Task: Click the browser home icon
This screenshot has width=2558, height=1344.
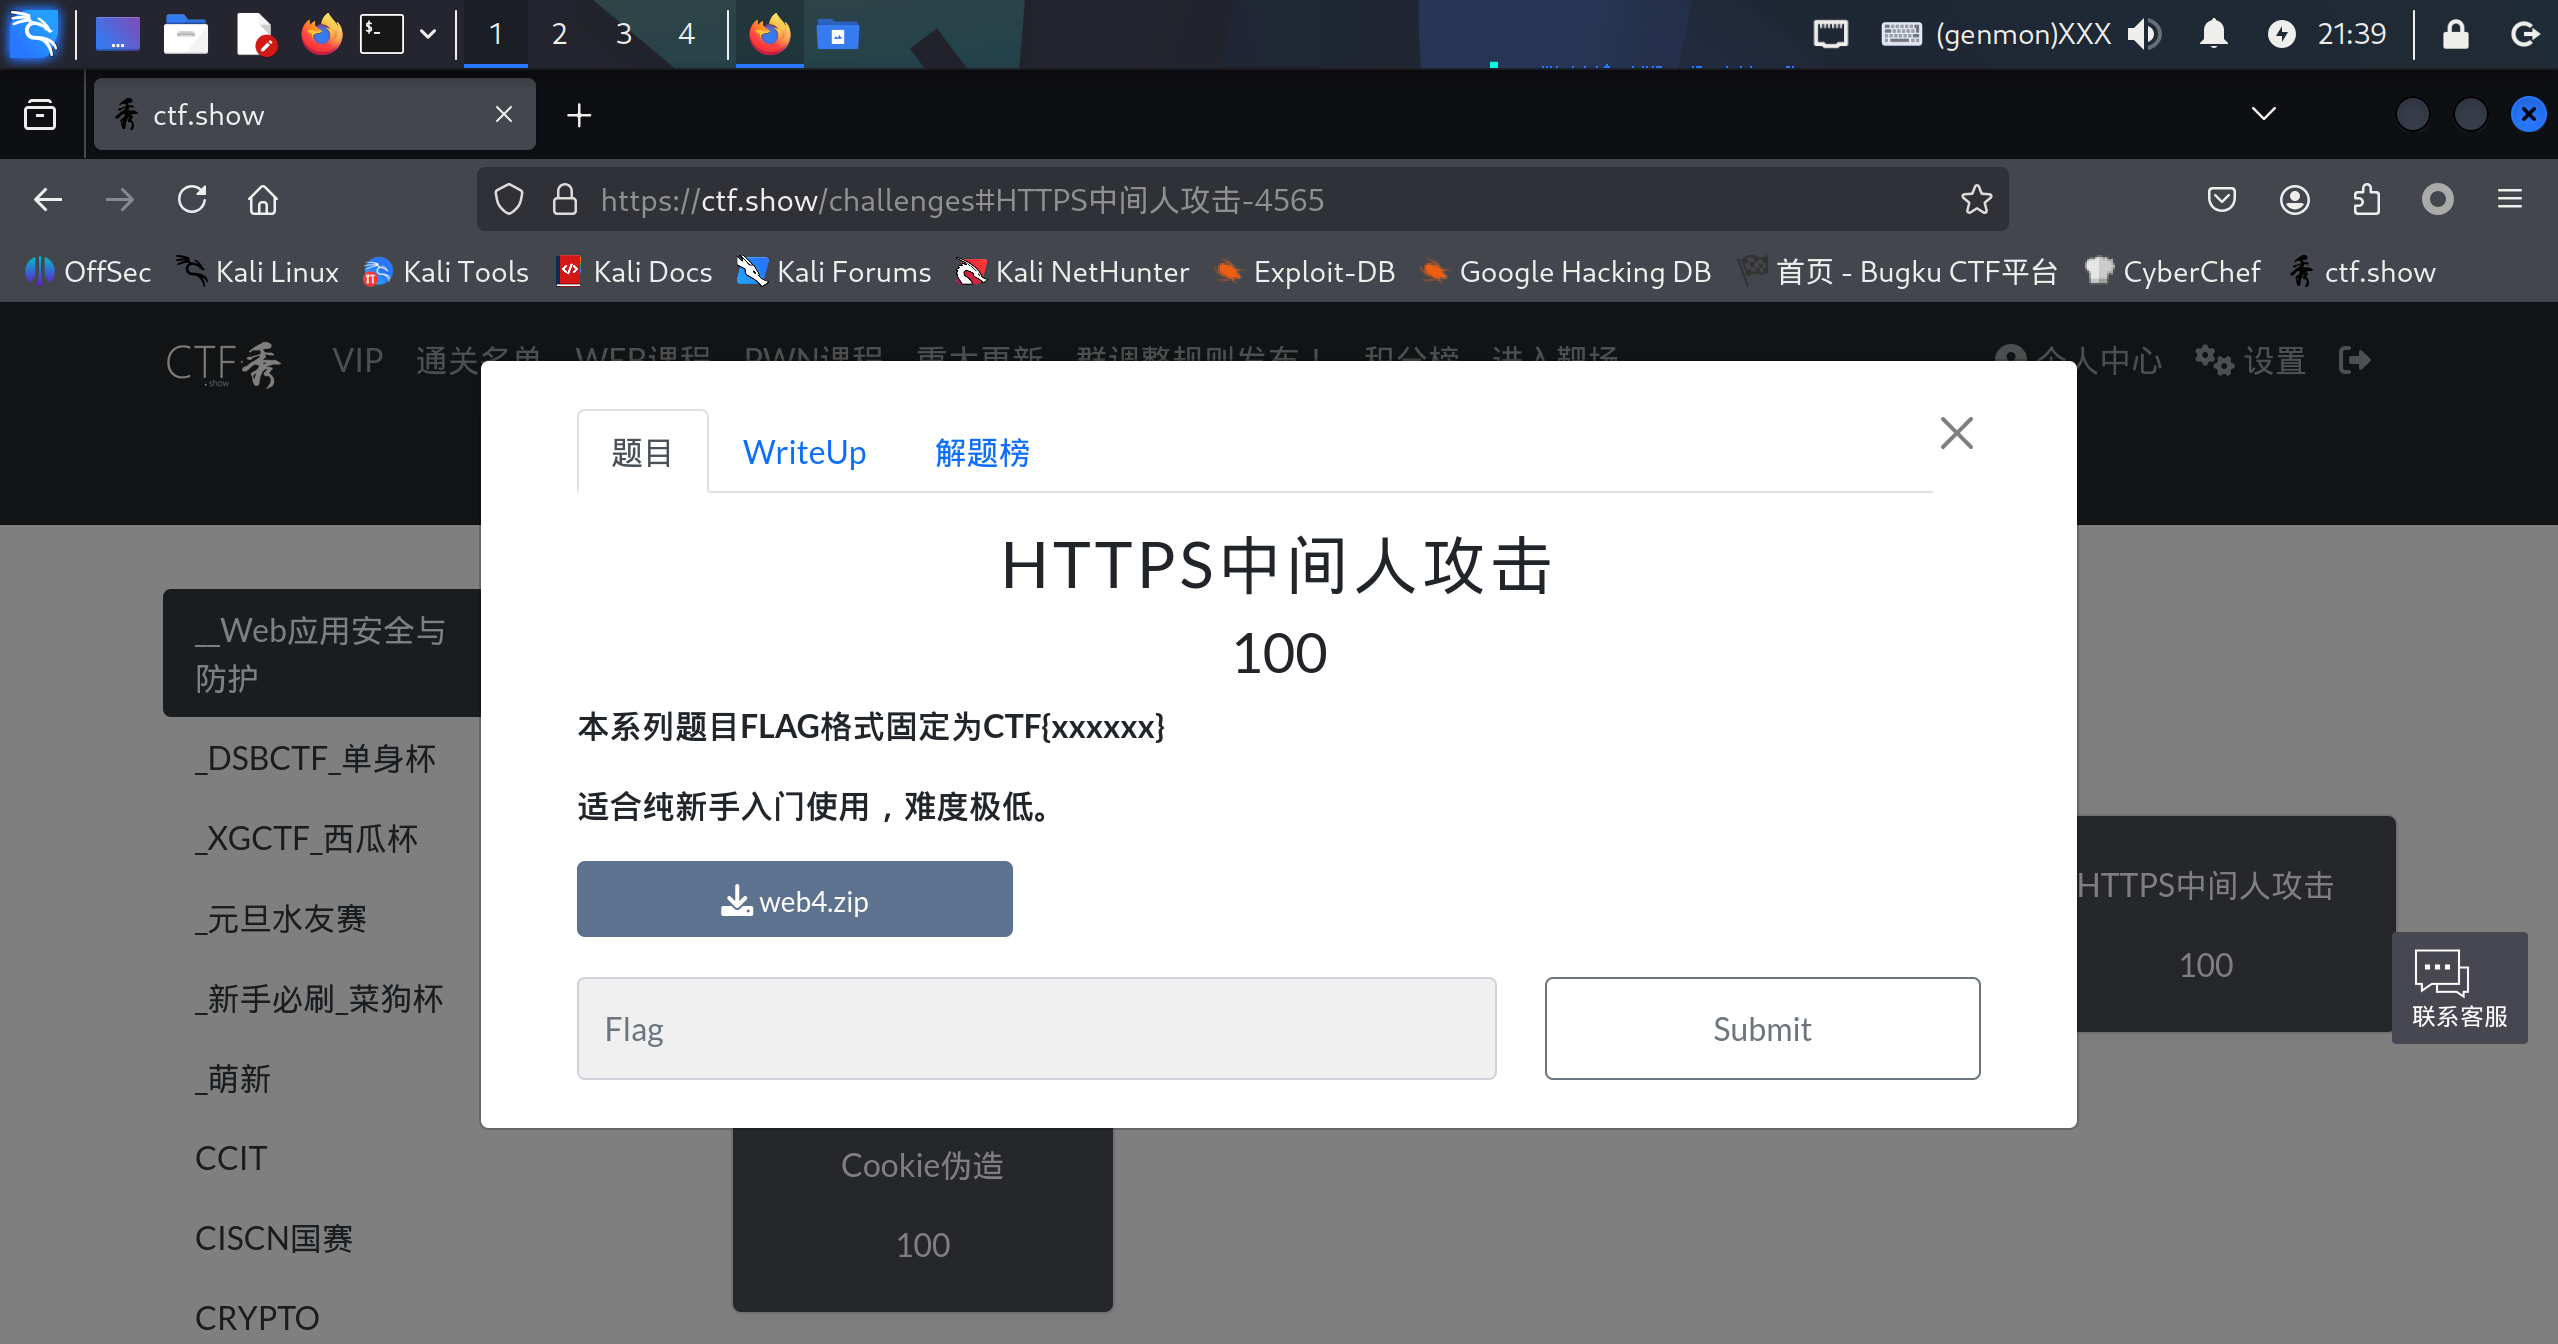Action: coord(263,200)
